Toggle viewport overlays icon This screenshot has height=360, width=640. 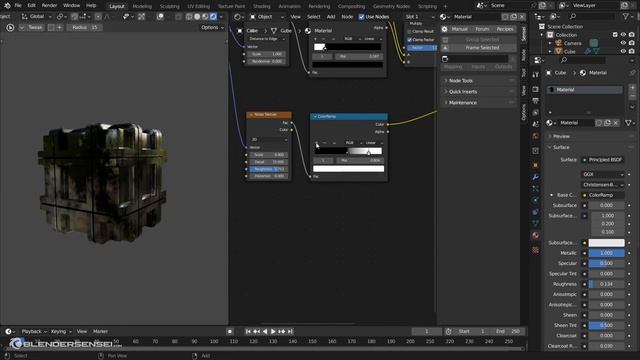coord(160,17)
